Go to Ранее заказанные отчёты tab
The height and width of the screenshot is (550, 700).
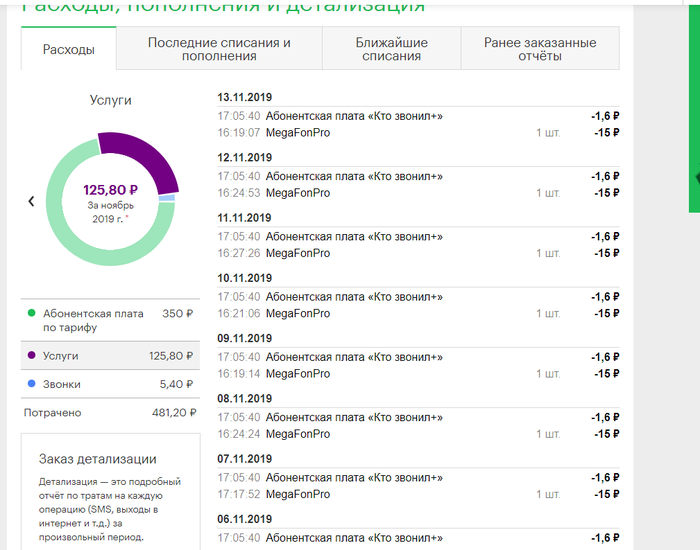coord(539,49)
